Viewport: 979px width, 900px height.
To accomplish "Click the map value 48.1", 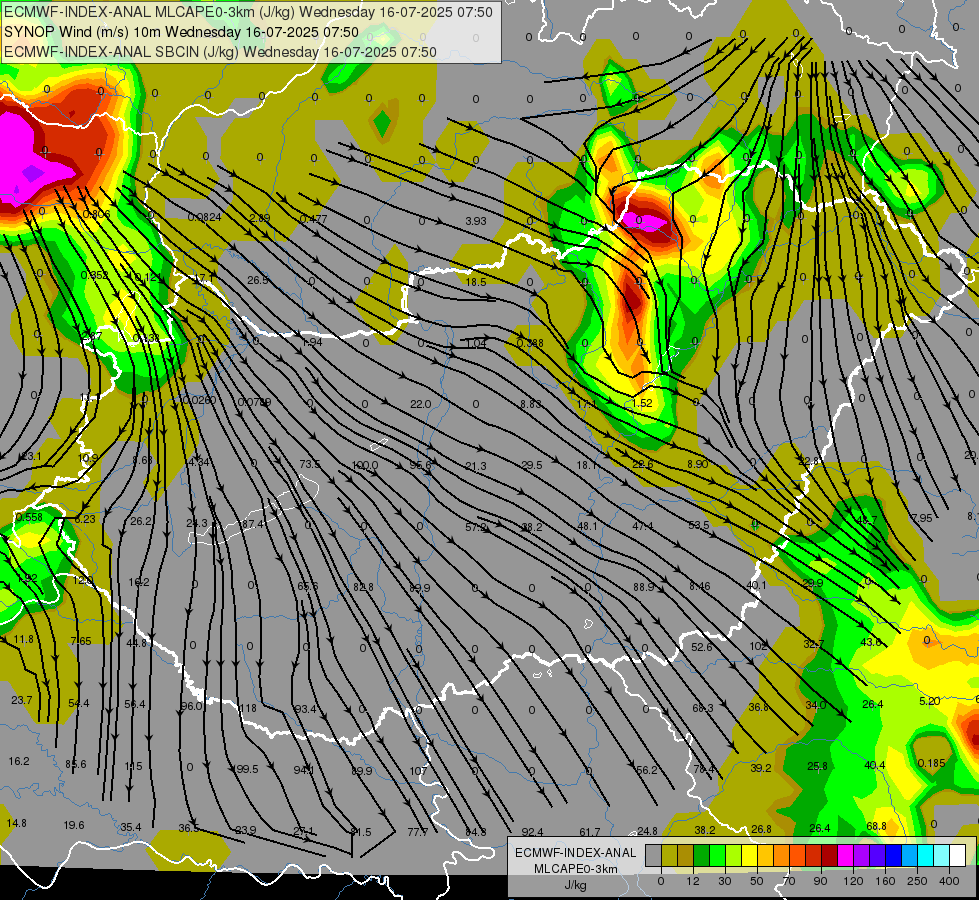I will (587, 527).
